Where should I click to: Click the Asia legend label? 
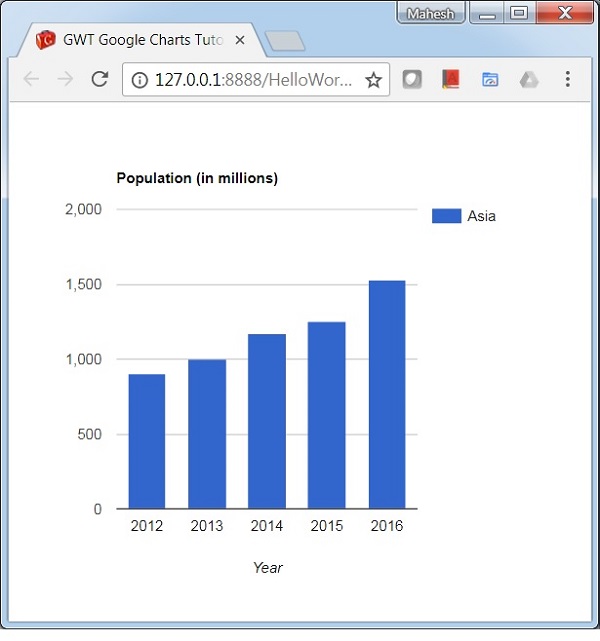[x=481, y=216]
